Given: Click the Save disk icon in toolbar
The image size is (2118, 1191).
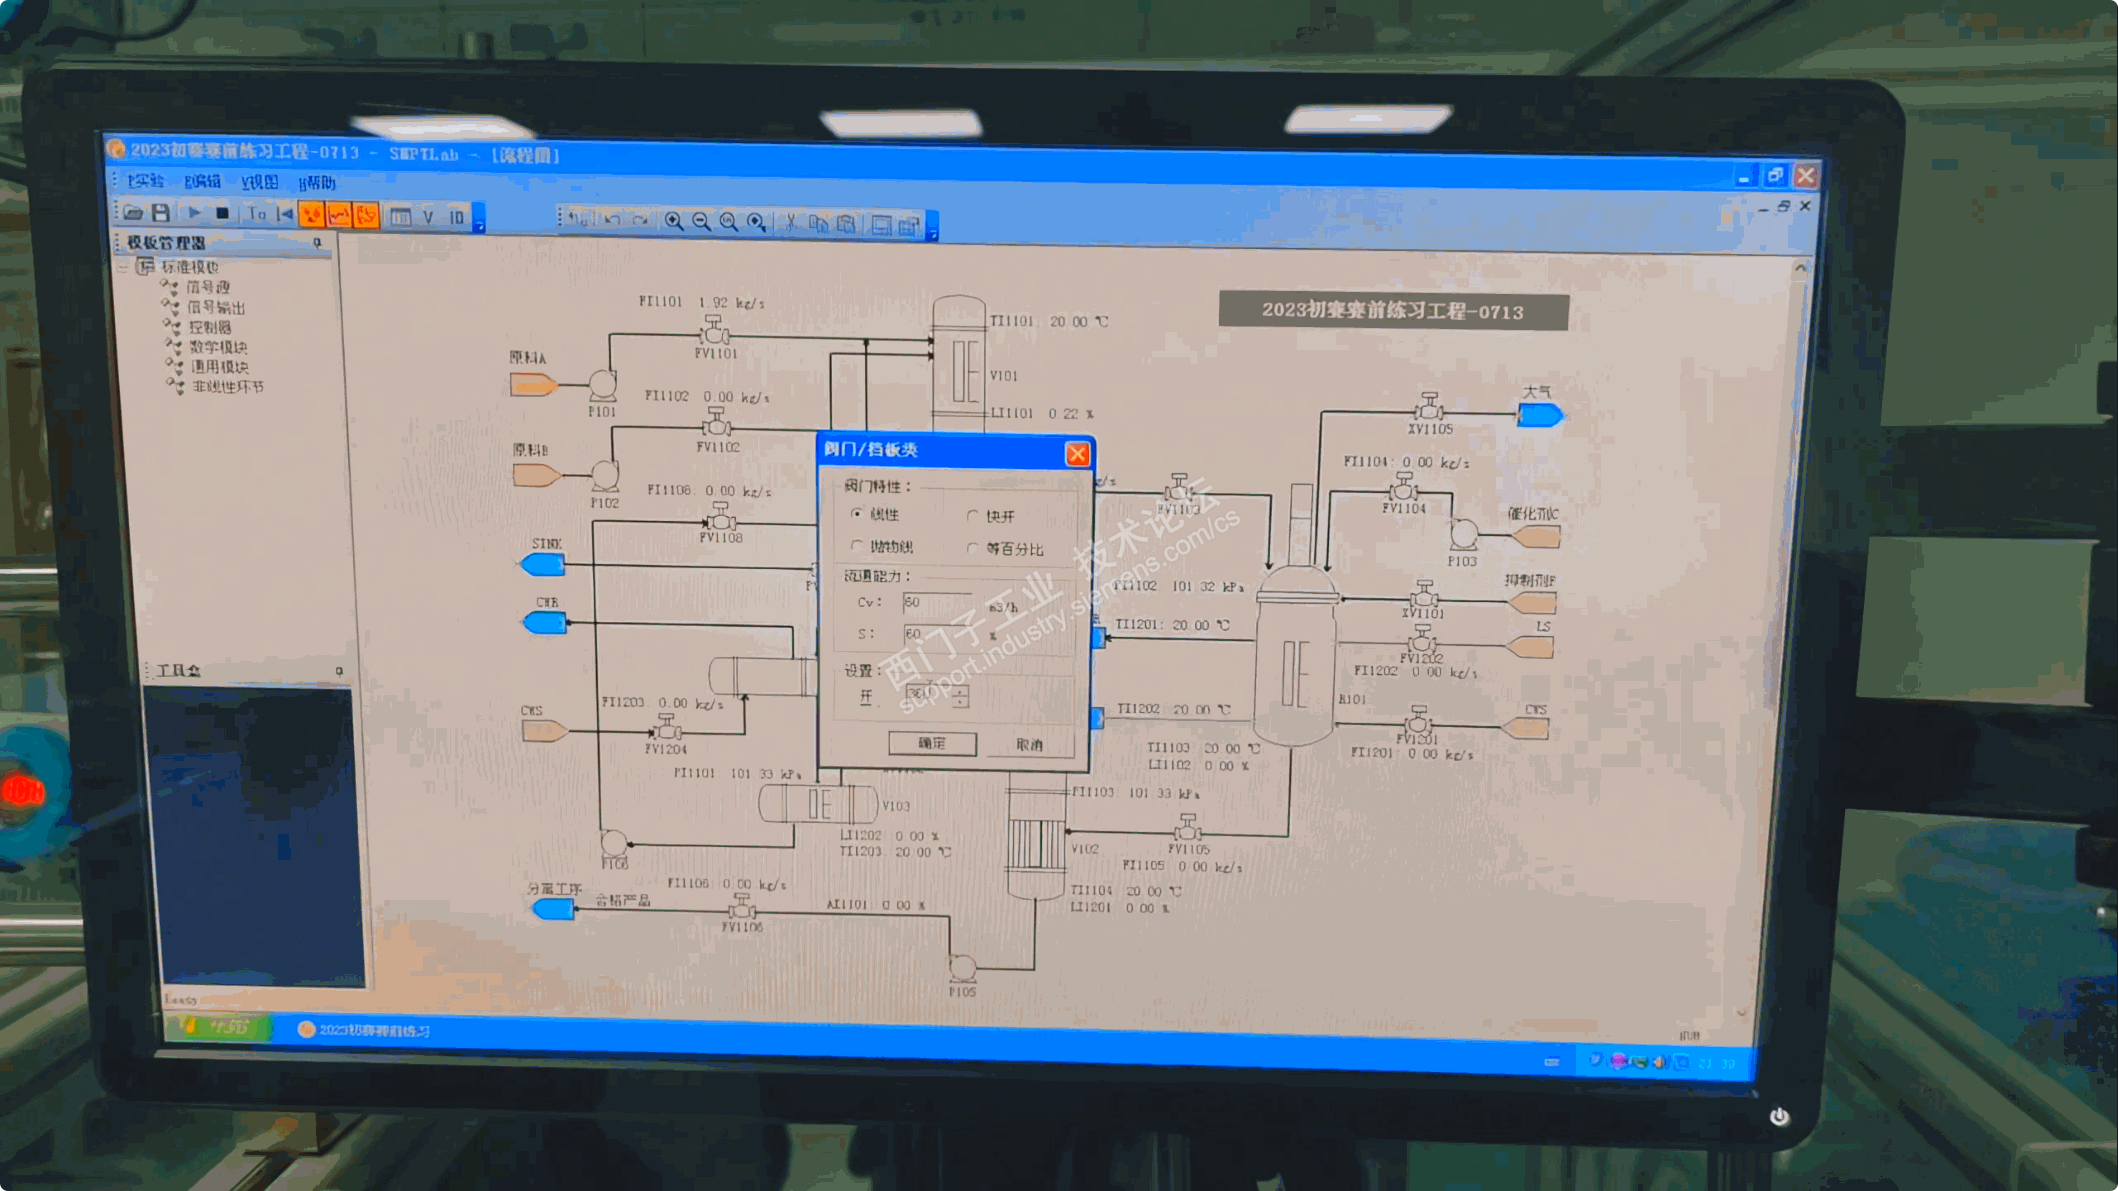Looking at the screenshot, I should click(160, 212).
